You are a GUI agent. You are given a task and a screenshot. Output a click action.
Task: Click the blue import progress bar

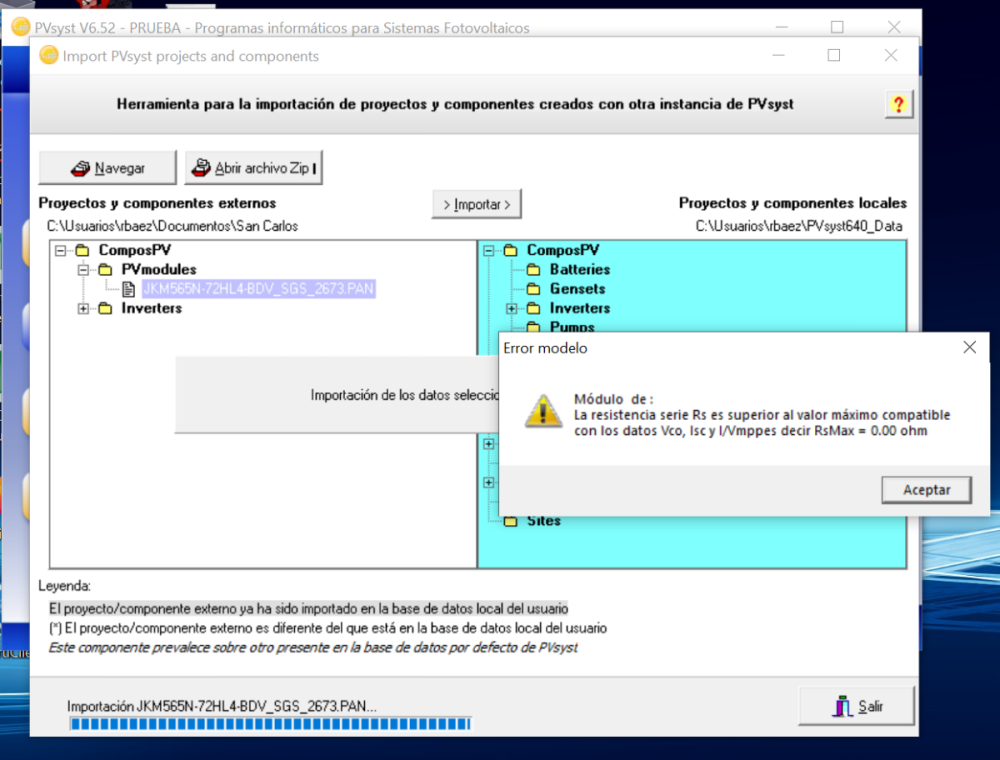269,723
